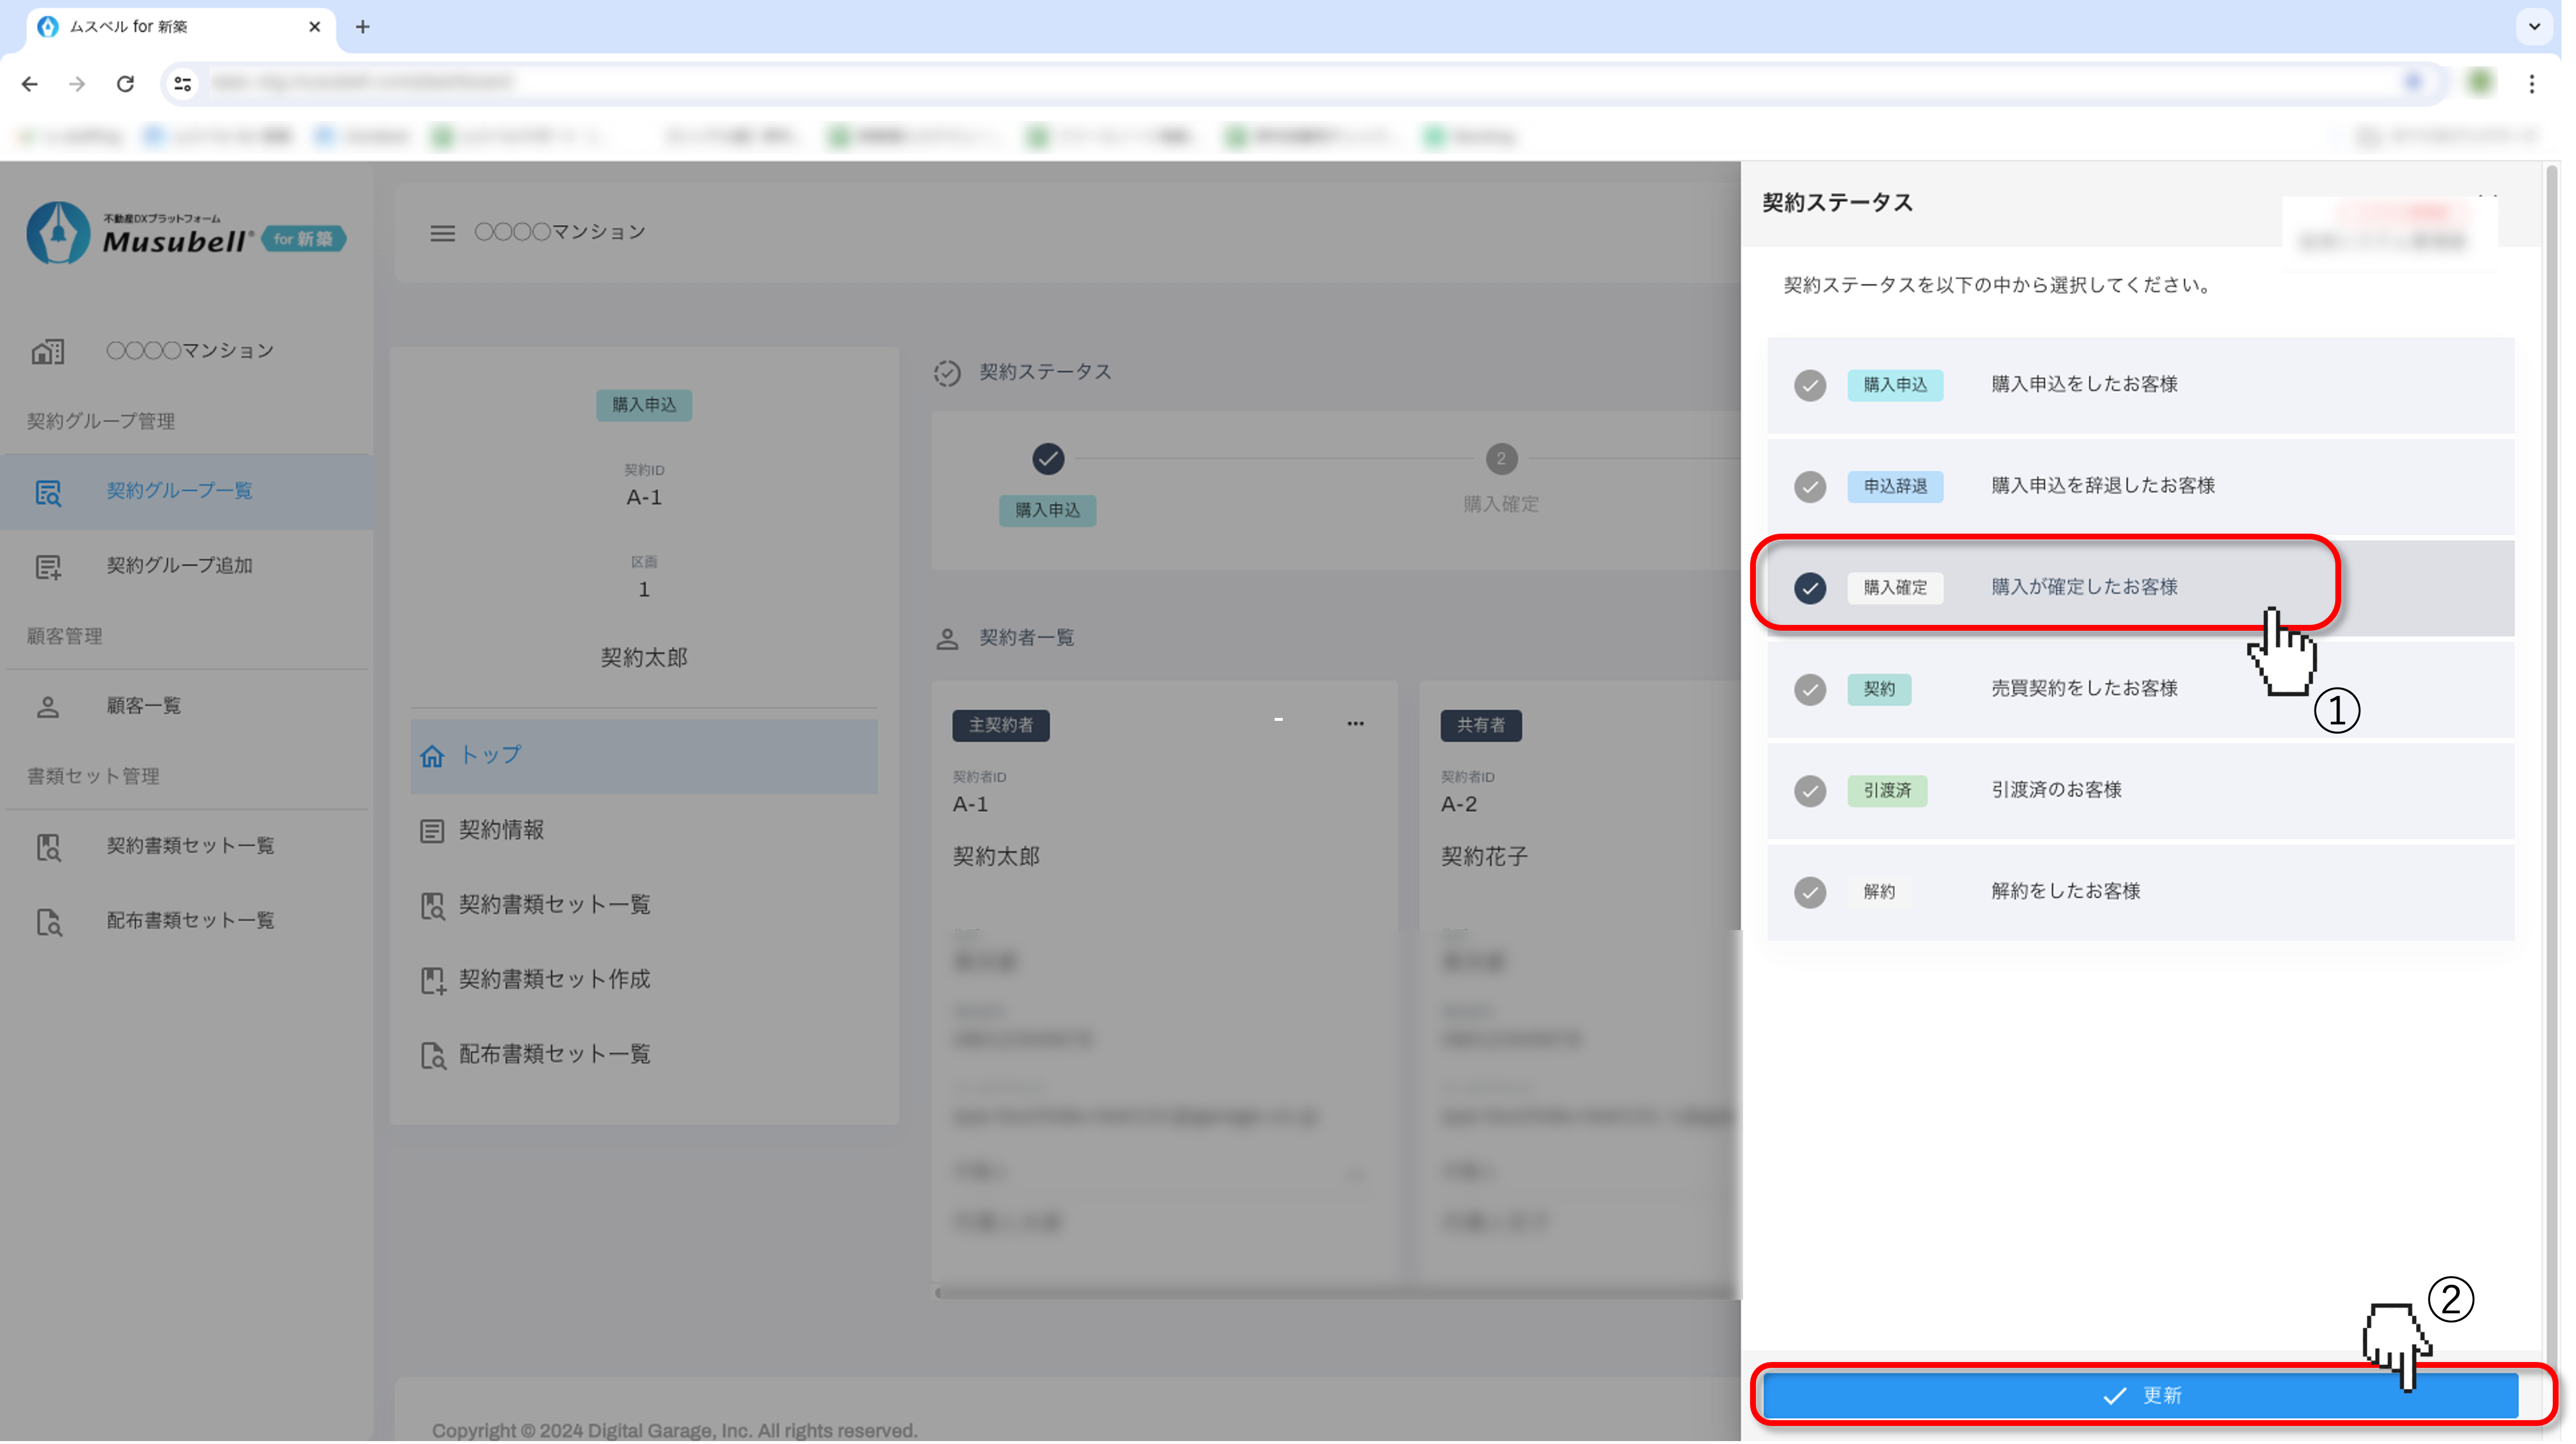Choose the 契約 status radio check

tap(1809, 689)
